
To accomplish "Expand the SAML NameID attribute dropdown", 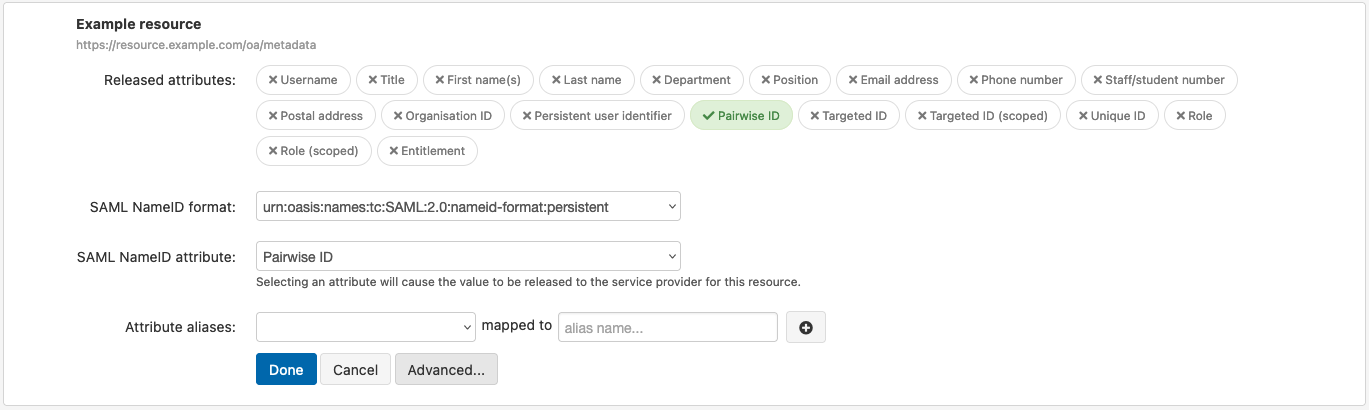I will [468, 257].
